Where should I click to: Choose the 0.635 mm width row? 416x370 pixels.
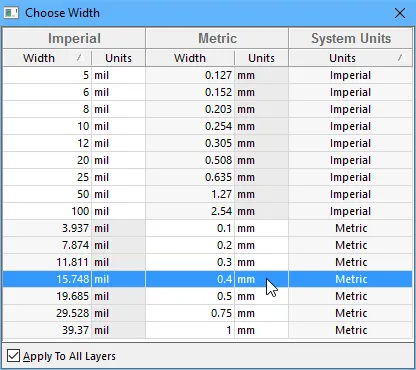(x=208, y=177)
